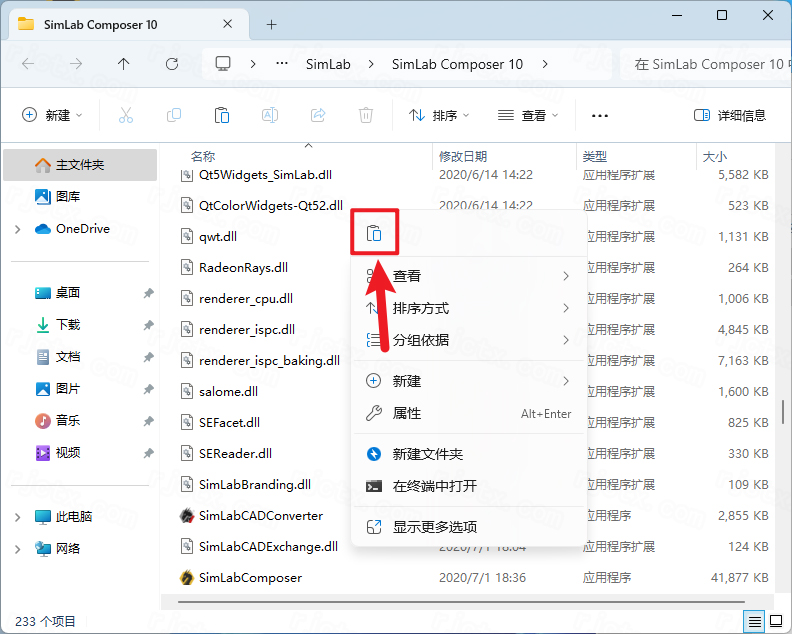Expand chevron after PC icon in breadcrumb
Image resolution: width=792 pixels, height=634 pixels.
point(253,64)
